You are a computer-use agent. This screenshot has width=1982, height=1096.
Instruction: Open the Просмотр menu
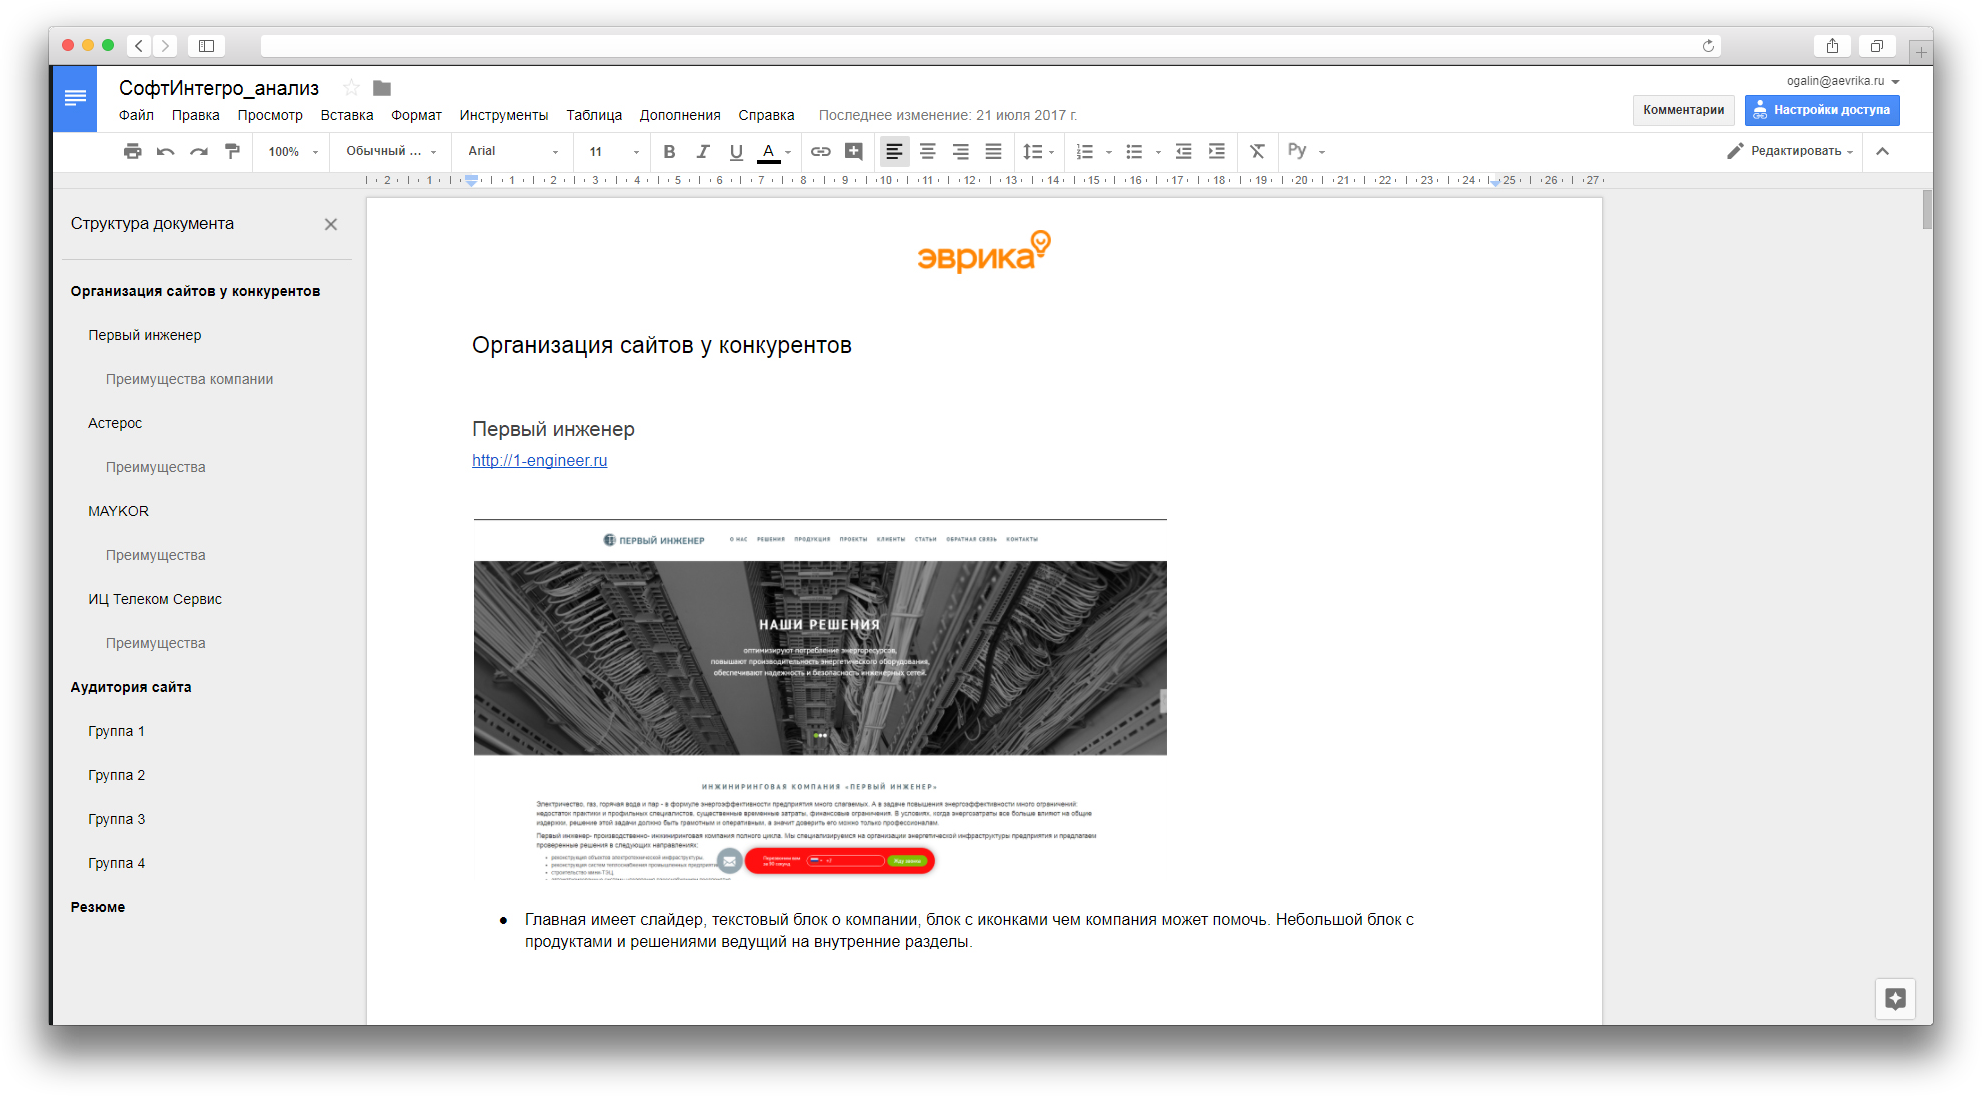tap(270, 115)
